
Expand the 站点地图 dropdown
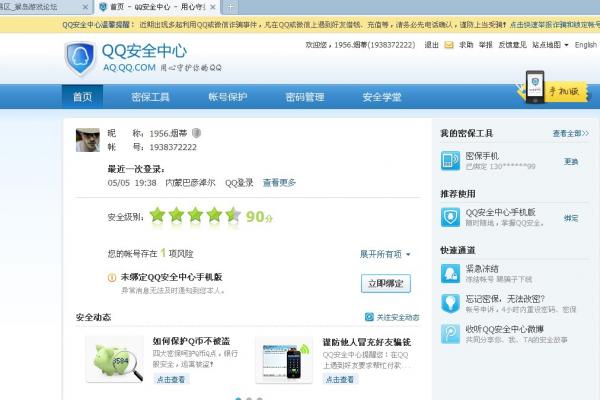point(550,45)
